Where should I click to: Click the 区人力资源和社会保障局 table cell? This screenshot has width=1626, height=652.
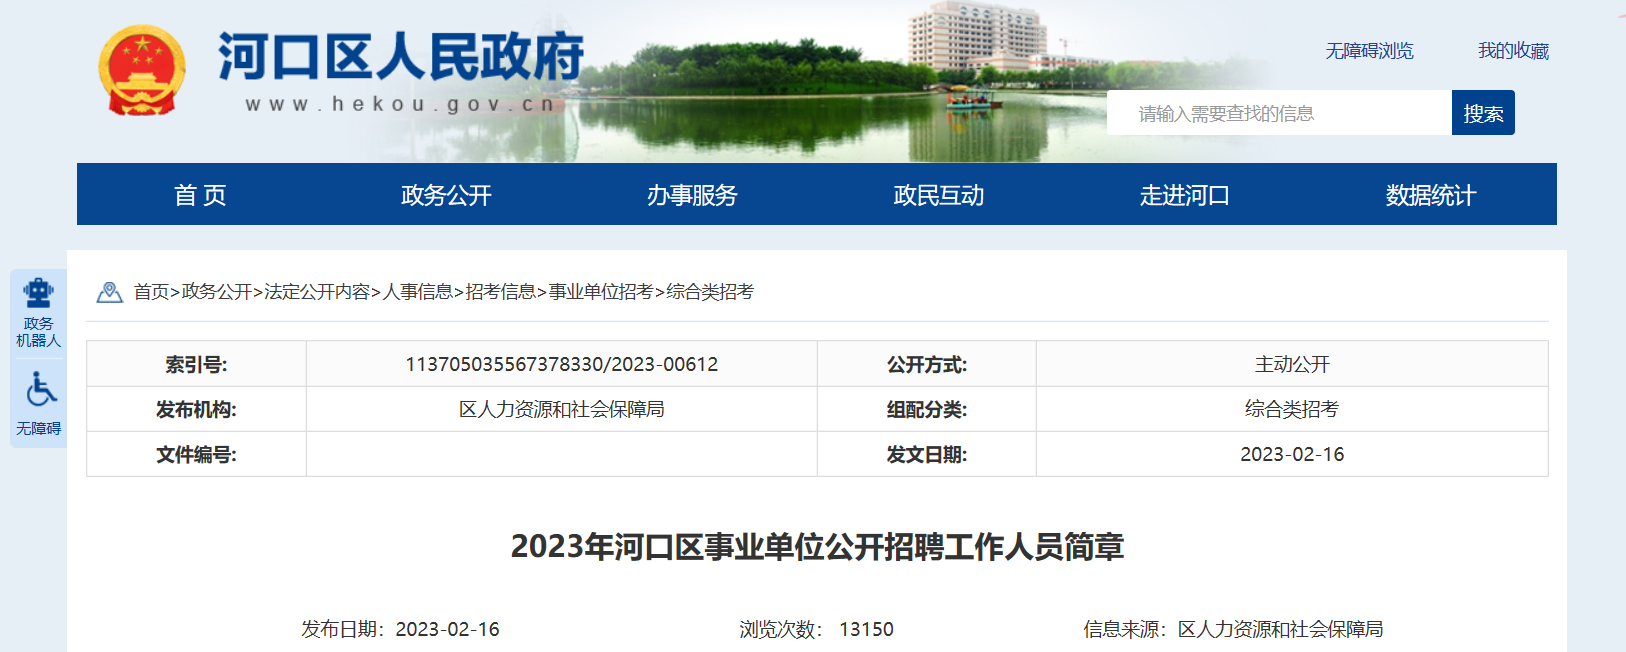click(x=562, y=409)
